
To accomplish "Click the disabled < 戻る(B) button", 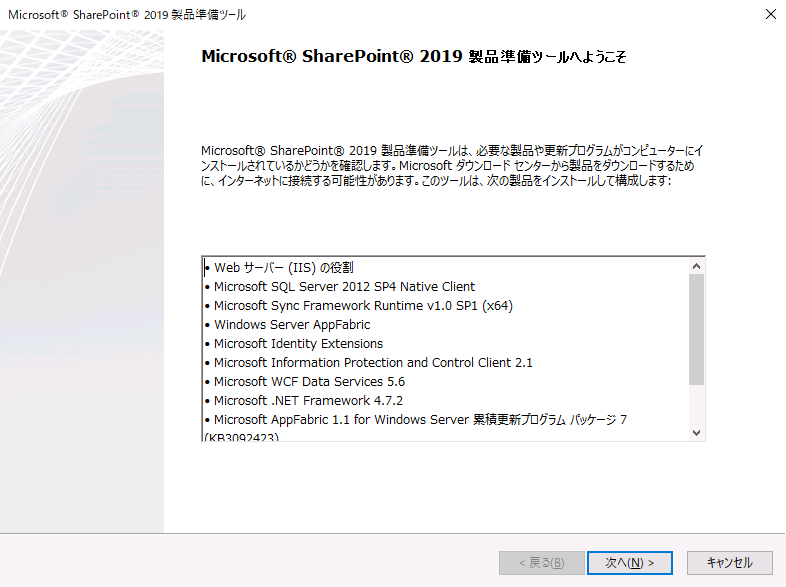I will point(541,563).
